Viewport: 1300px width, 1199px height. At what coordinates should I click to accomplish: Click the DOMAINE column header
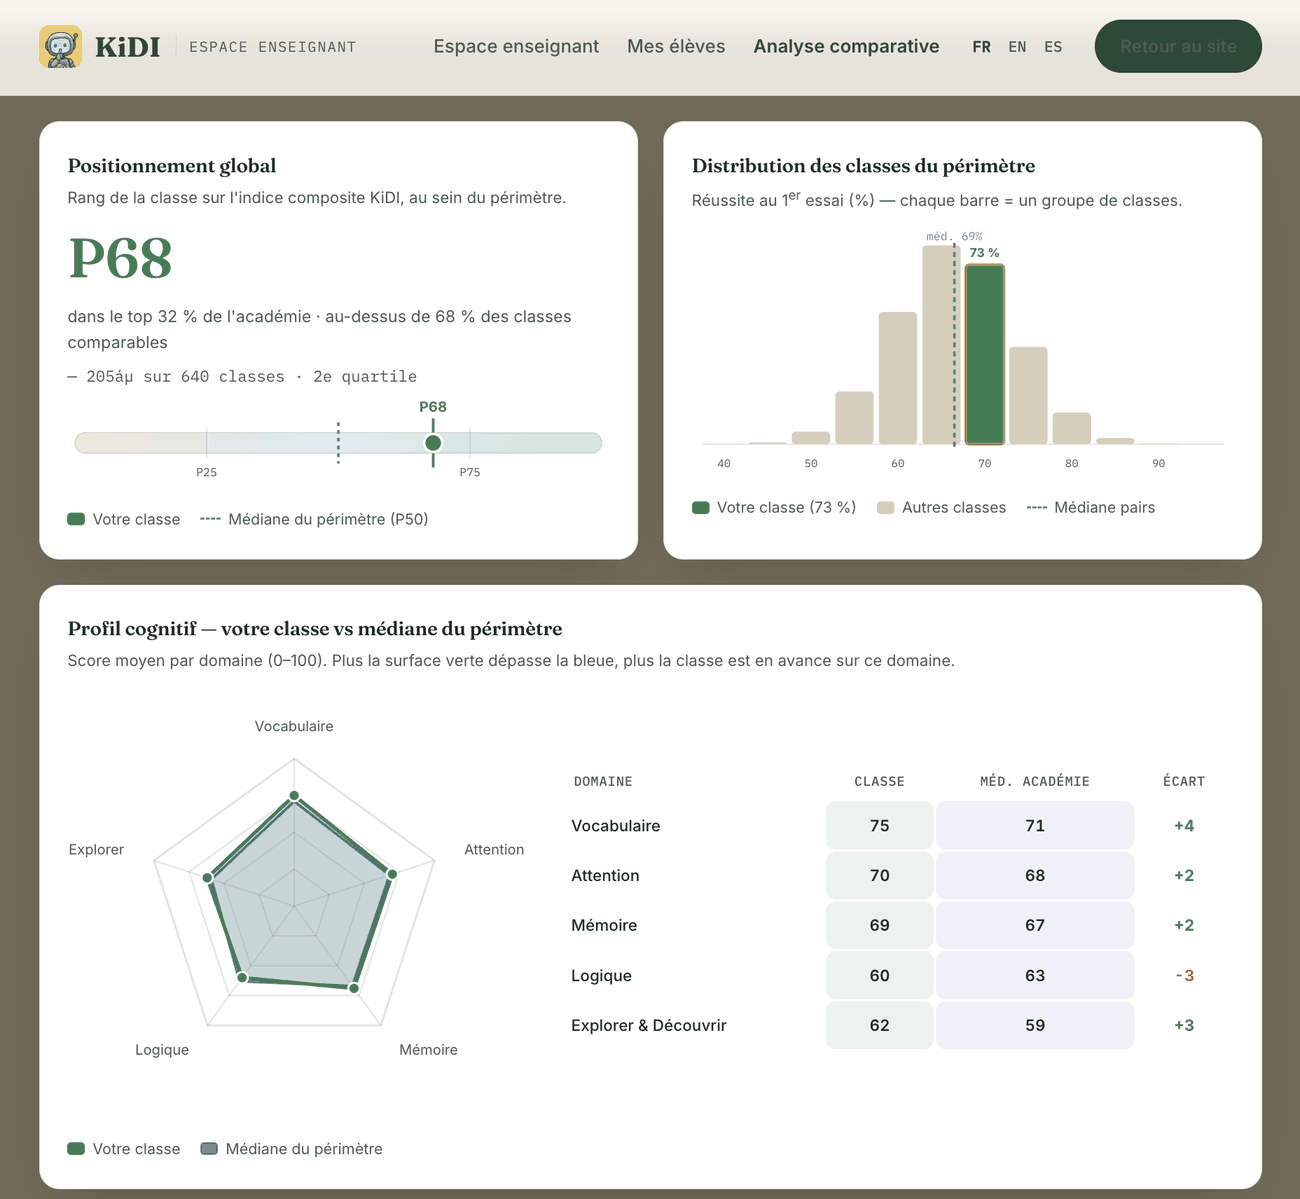tap(603, 781)
